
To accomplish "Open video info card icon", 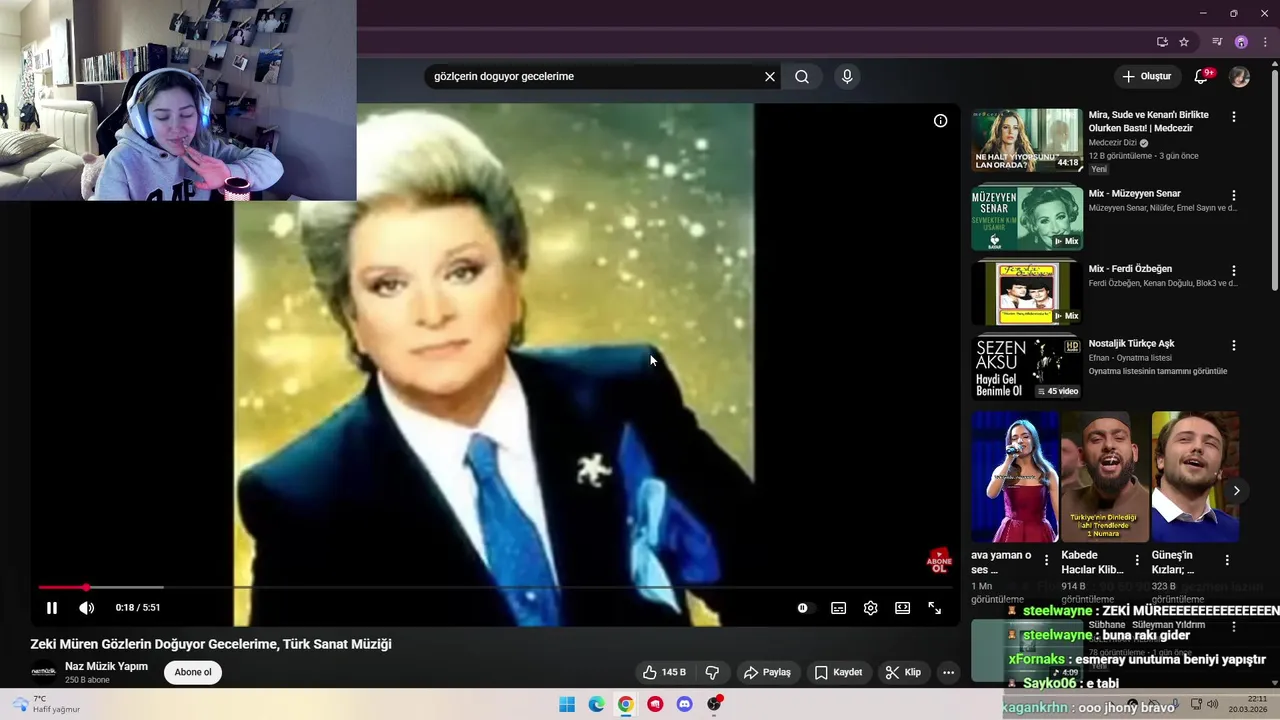I will pos(940,121).
